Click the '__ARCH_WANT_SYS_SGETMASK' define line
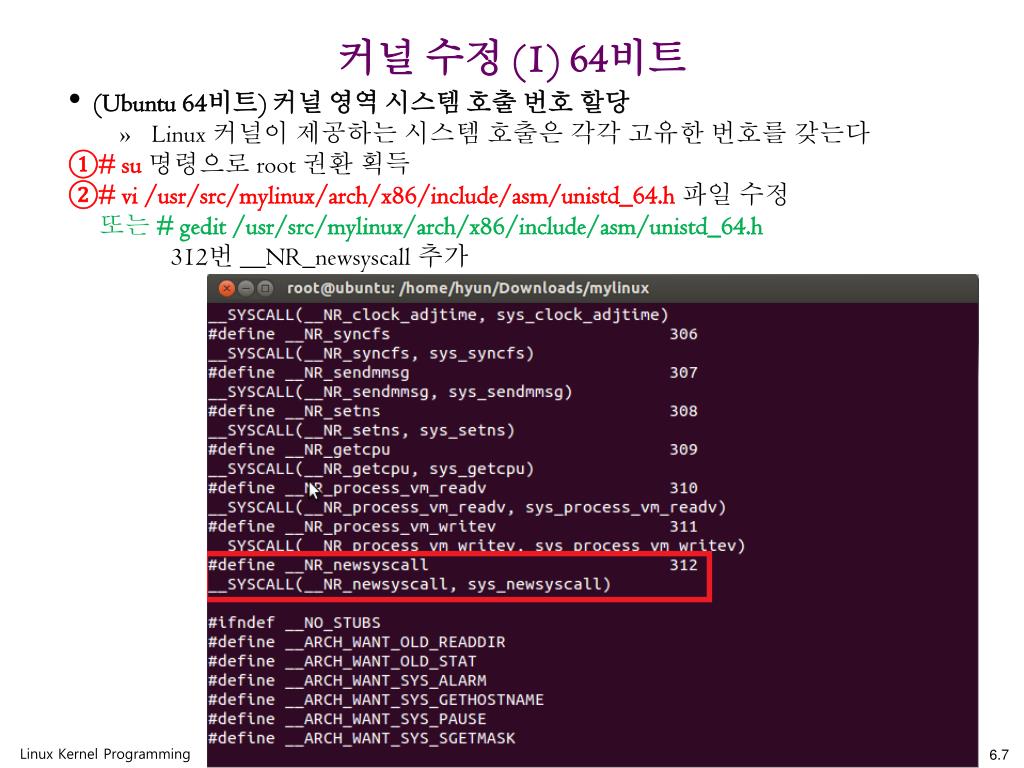 (x=361, y=739)
